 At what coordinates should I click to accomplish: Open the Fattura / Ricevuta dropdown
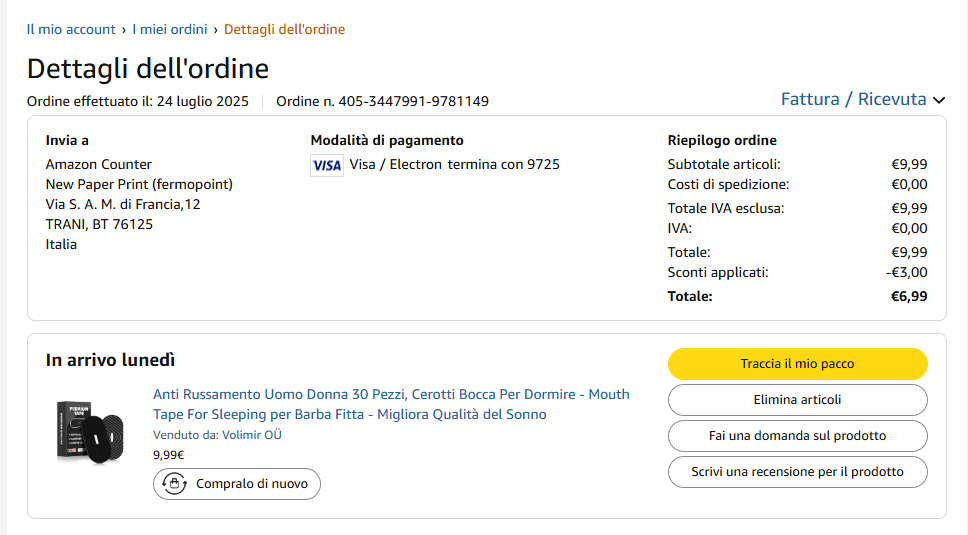[853, 99]
